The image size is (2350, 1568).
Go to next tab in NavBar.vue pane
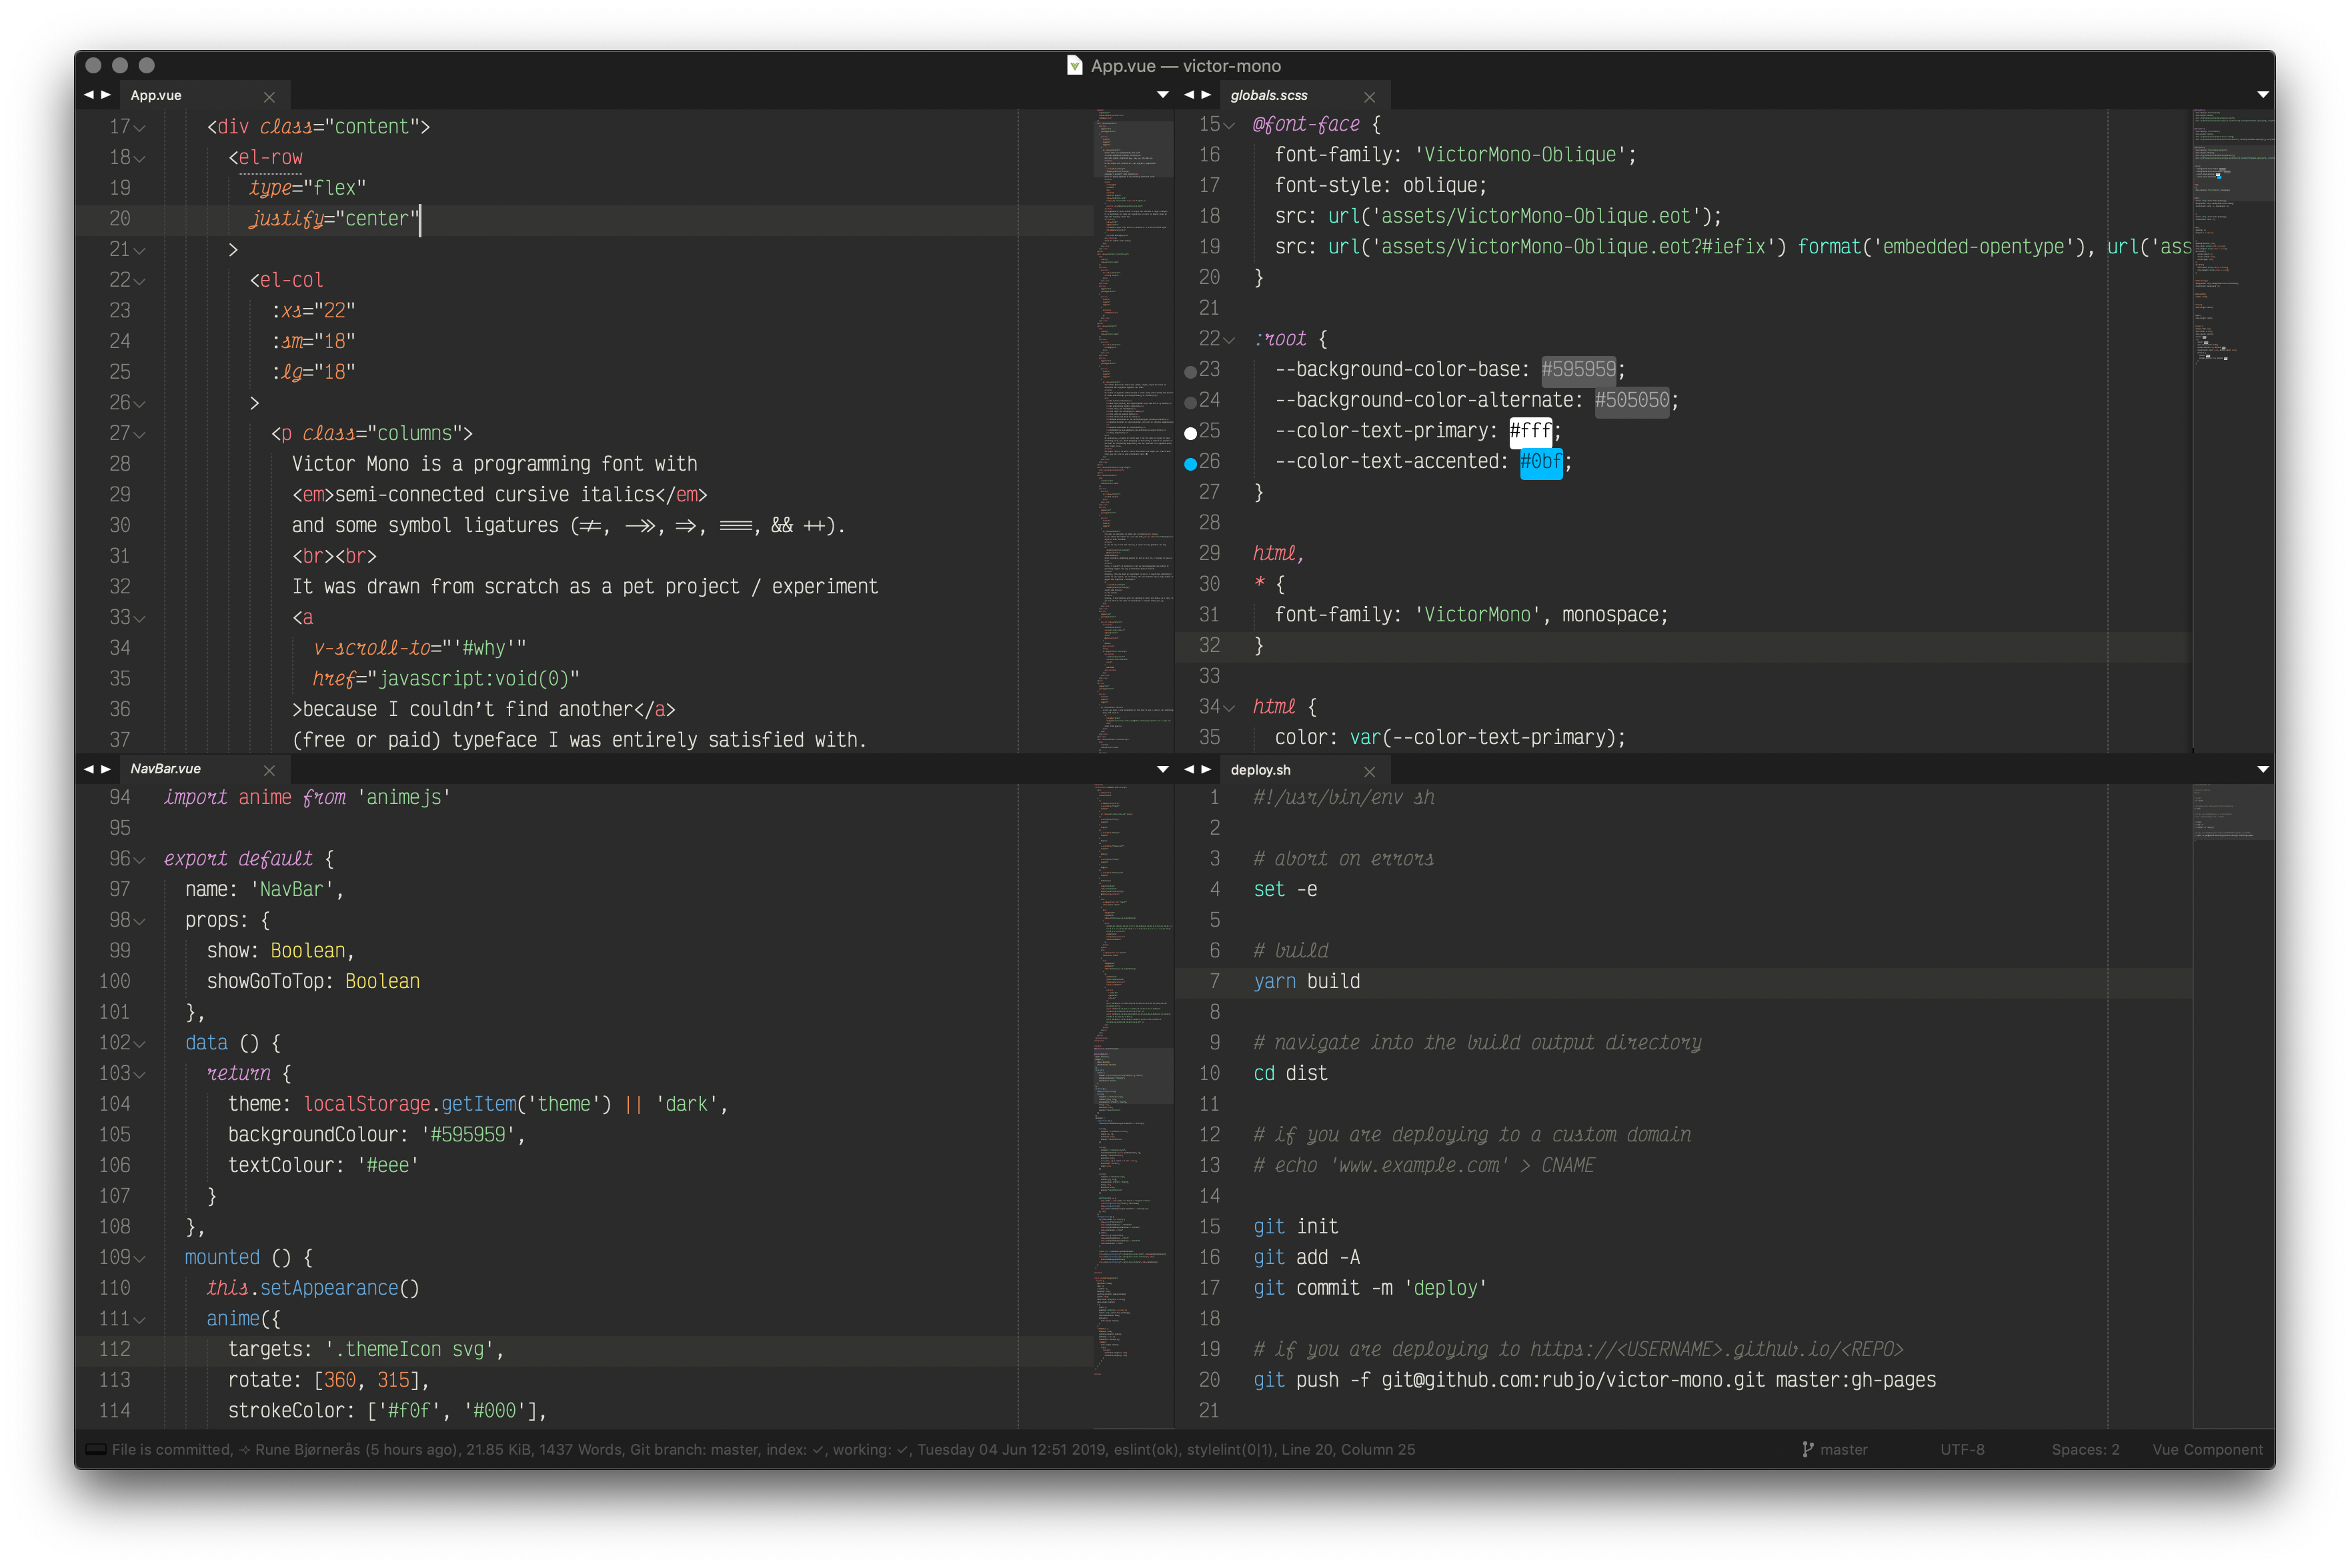click(x=106, y=769)
